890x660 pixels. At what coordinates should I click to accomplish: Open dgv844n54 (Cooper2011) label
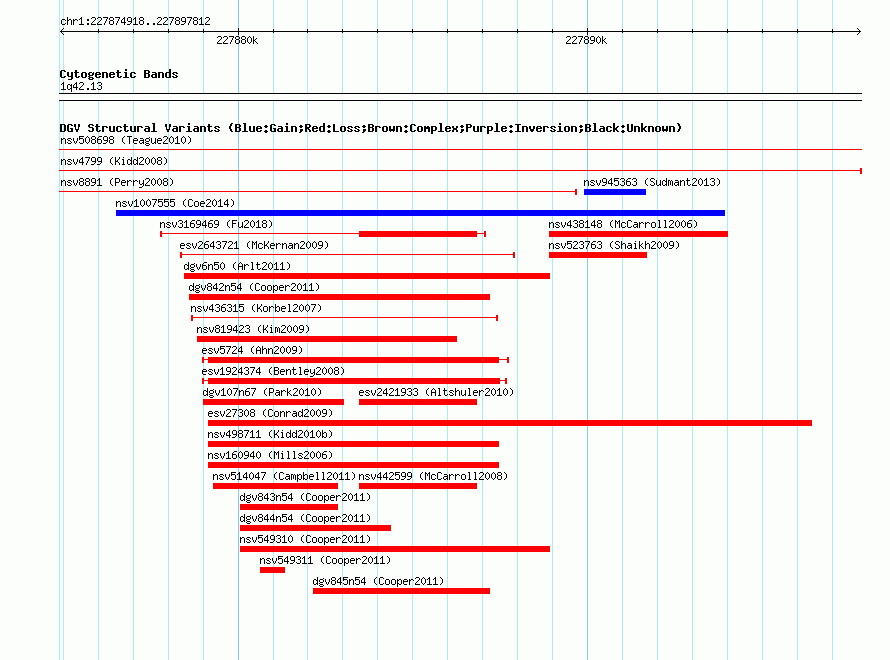click(305, 518)
